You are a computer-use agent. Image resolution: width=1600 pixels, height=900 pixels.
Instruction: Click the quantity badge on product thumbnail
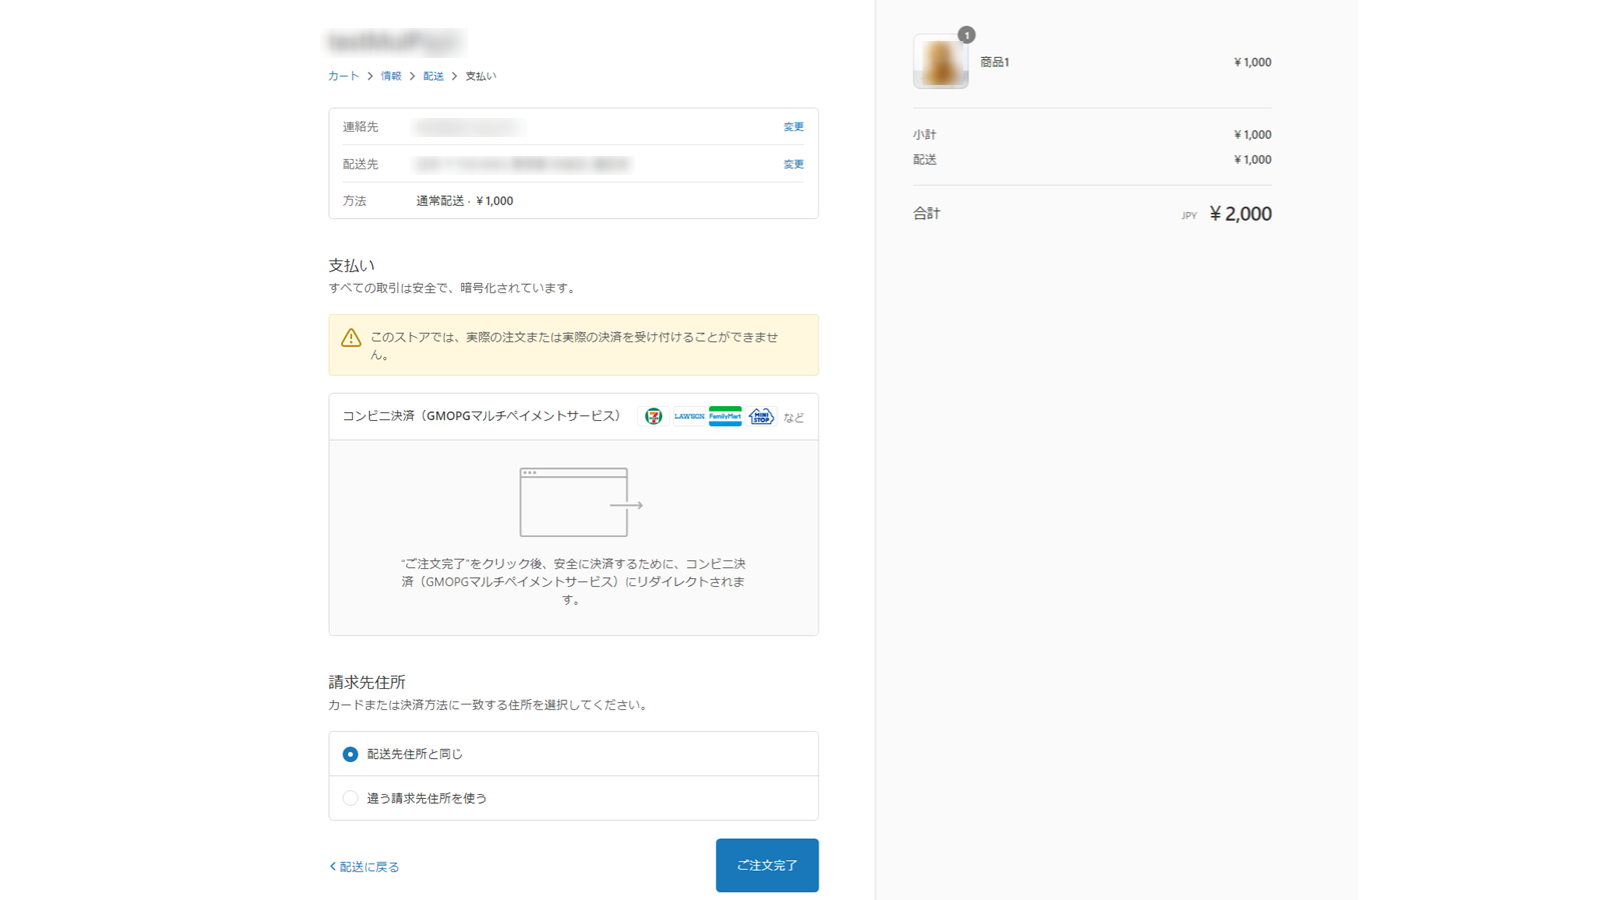(966, 35)
